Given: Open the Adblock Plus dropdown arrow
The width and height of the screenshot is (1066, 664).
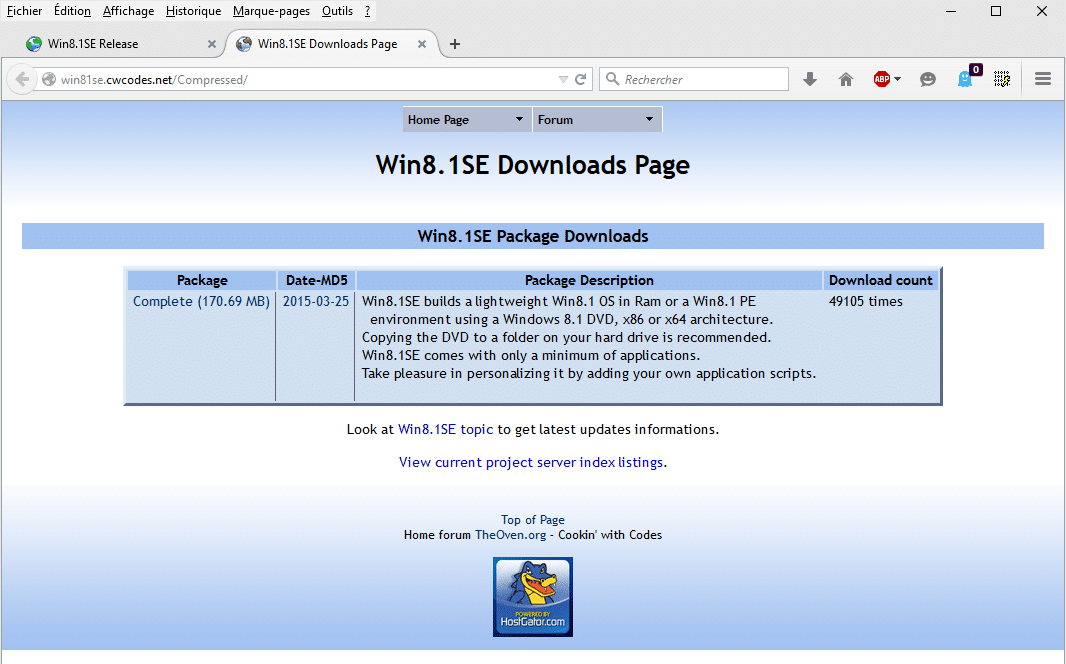Looking at the screenshot, I should tap(897, 80).
